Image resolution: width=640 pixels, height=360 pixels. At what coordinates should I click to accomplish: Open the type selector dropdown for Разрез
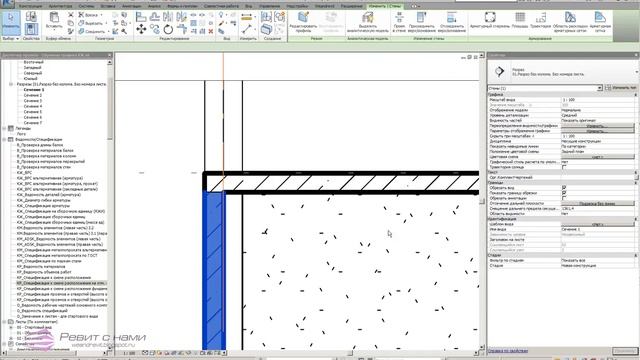pyautogui.click(x=636, y=72)
